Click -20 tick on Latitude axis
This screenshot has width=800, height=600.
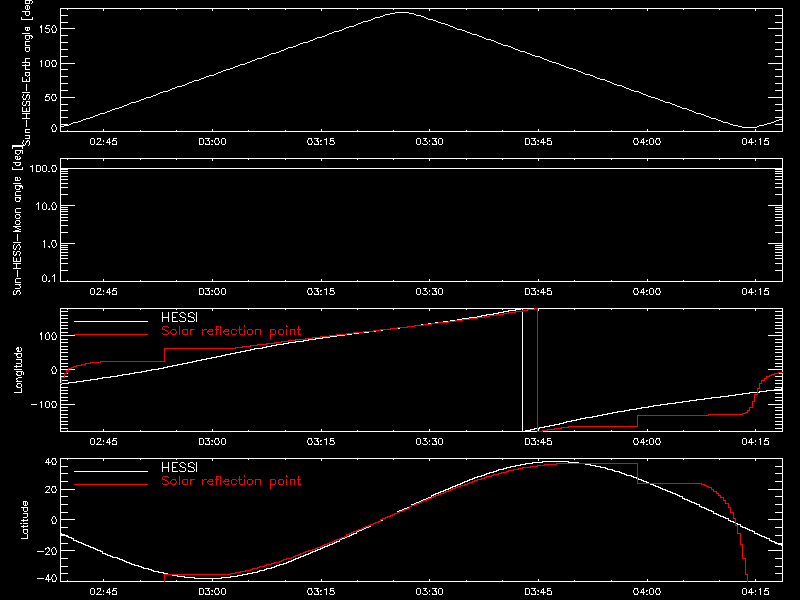click(x=47, y=551)
